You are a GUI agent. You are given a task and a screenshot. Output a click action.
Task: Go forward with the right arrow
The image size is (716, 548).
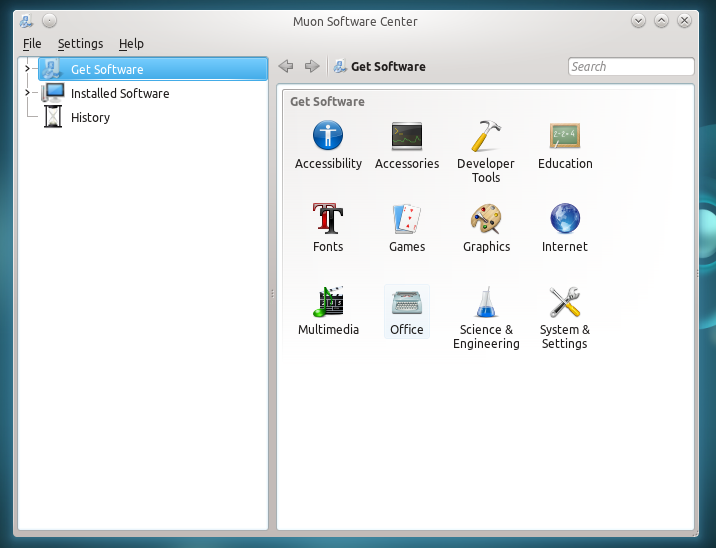click(312, 66)
